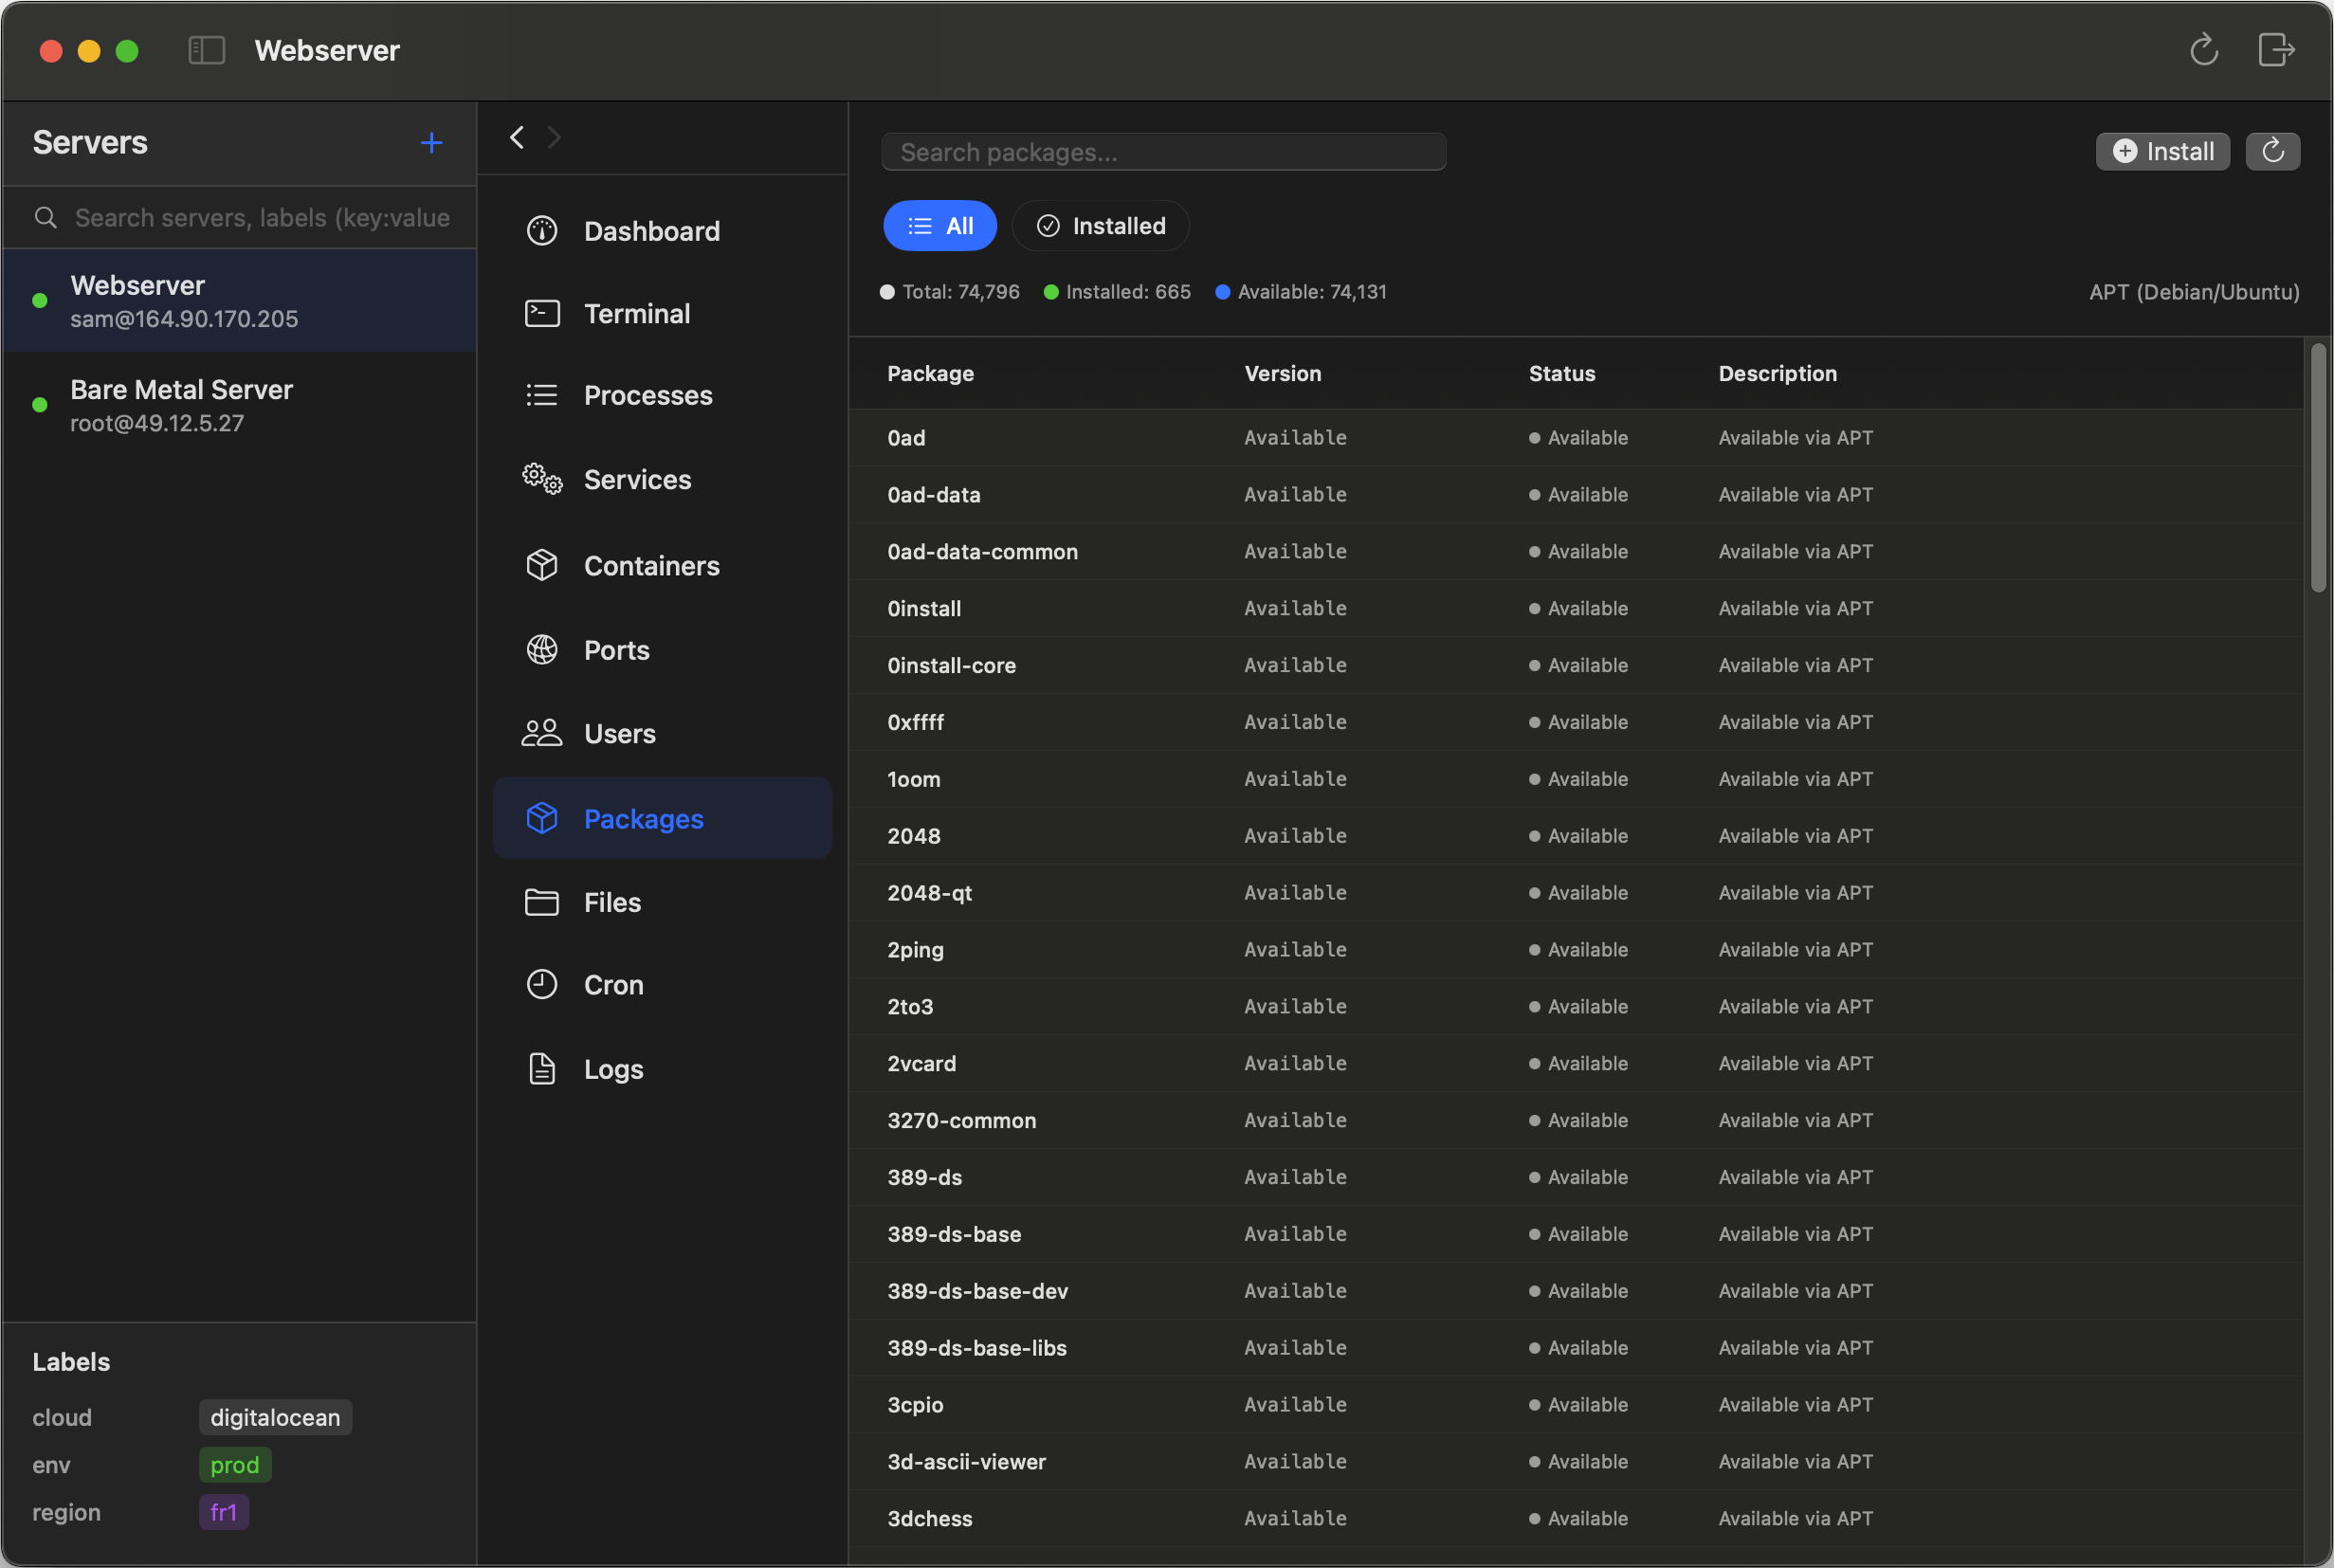Click the Containers cube icon
2334x1568 pixels.
[542, 565]
